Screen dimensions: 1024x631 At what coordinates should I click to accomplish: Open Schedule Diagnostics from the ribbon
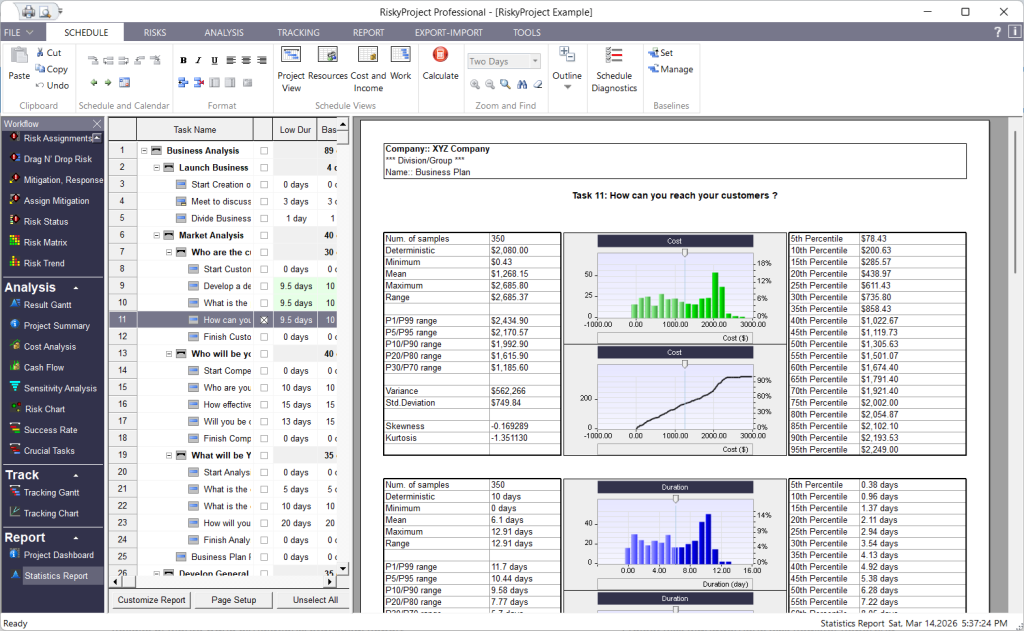coord(614,69)
